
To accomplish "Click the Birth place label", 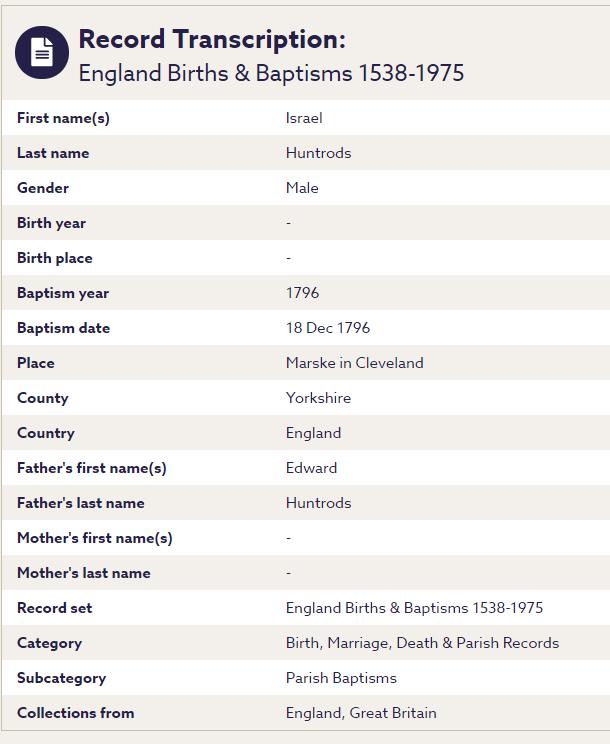I will click(x=55, y=258).
